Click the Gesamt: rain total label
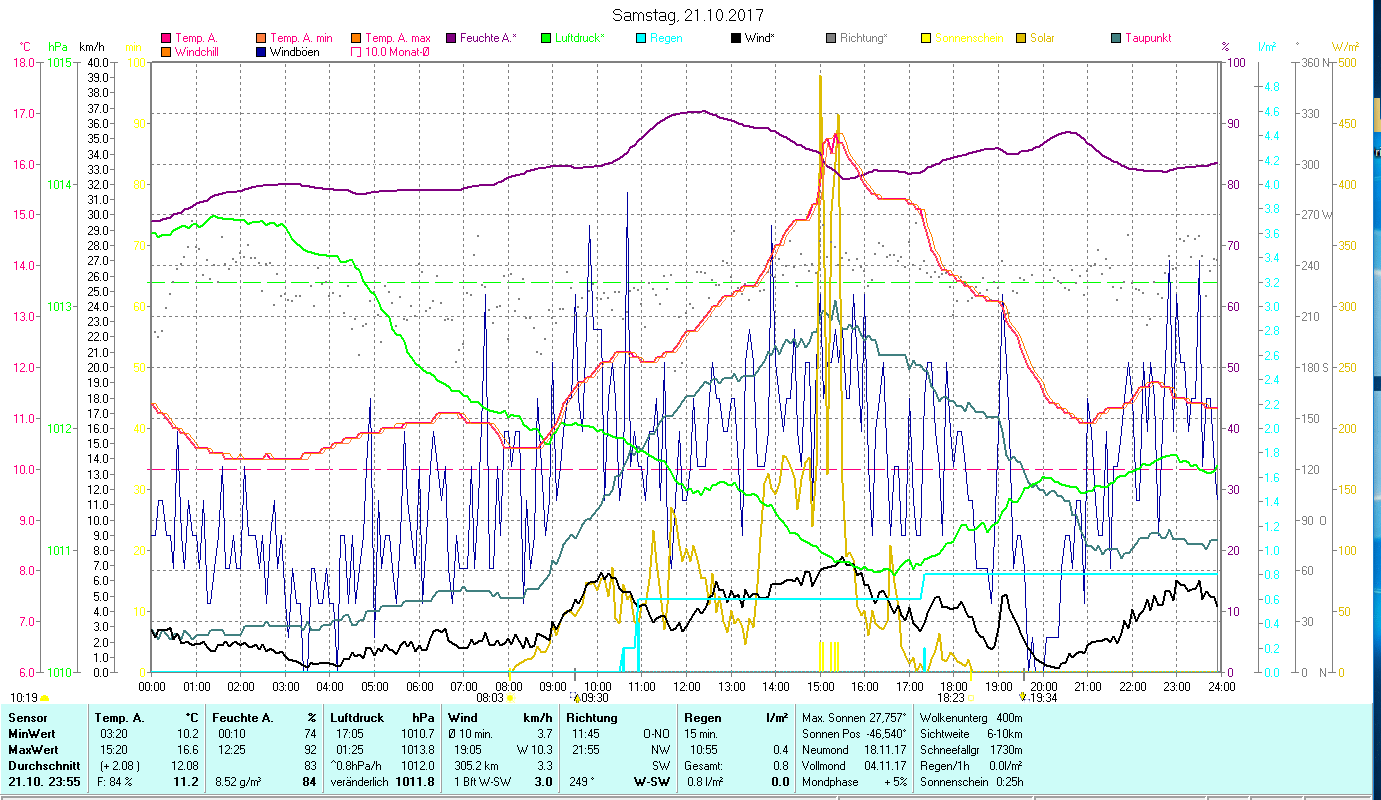 coord(705,766)
